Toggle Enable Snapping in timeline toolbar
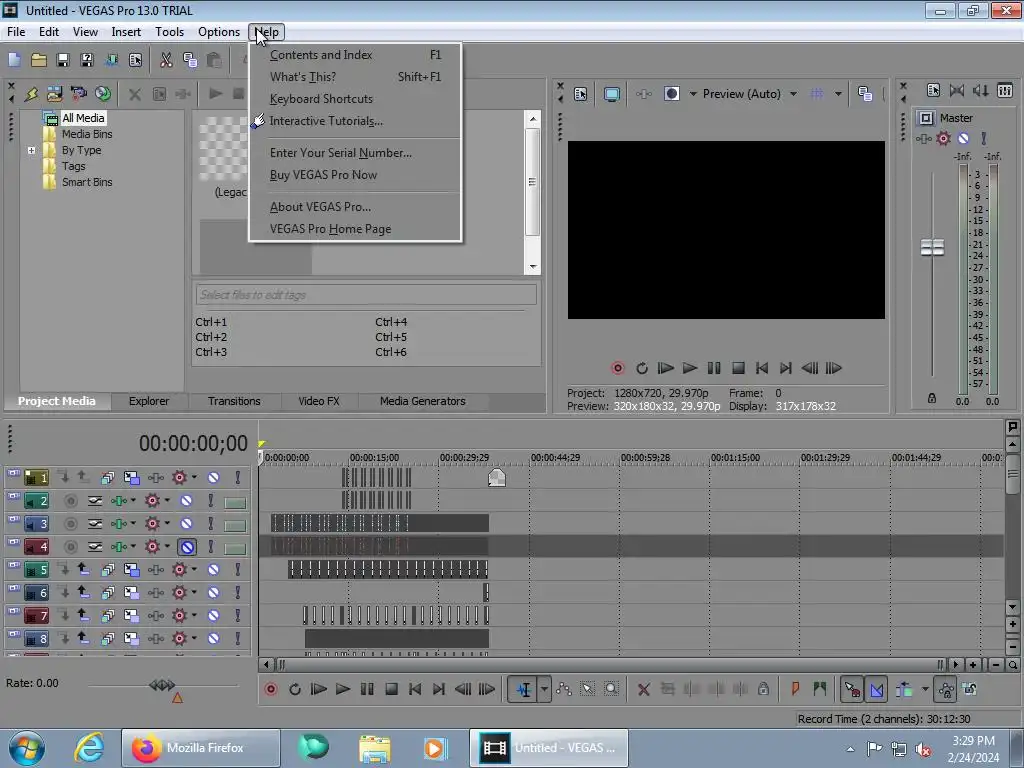Viewport: 1024px width, 768px height. 852,689
